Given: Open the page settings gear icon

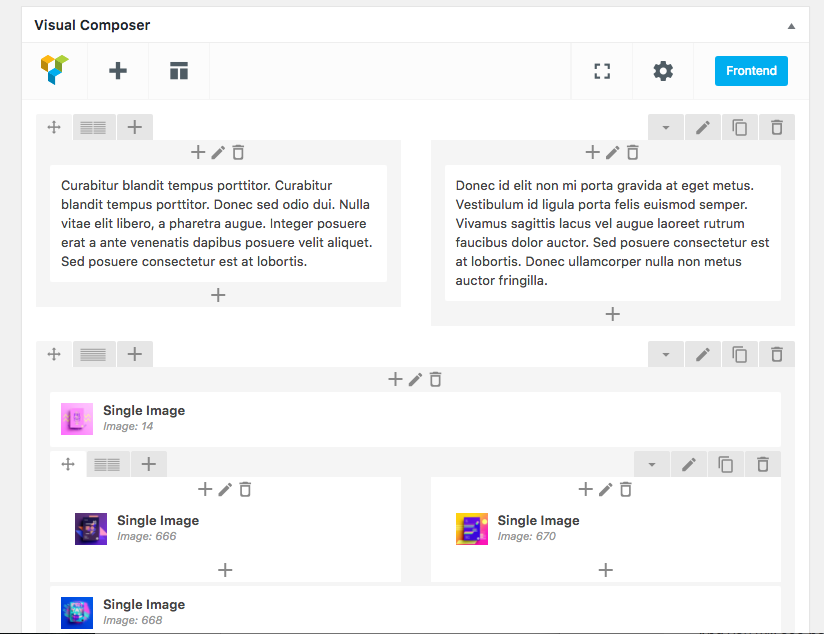Looking at the screenshot, I should (663, 71).
